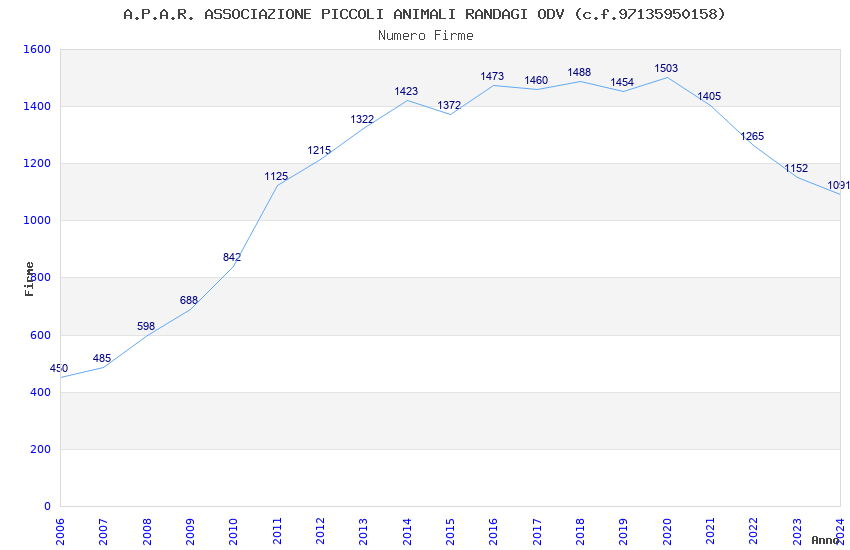Screen dimensions: 850x550
Task: Click the 2008 x-axis year label
Action: 147,532
